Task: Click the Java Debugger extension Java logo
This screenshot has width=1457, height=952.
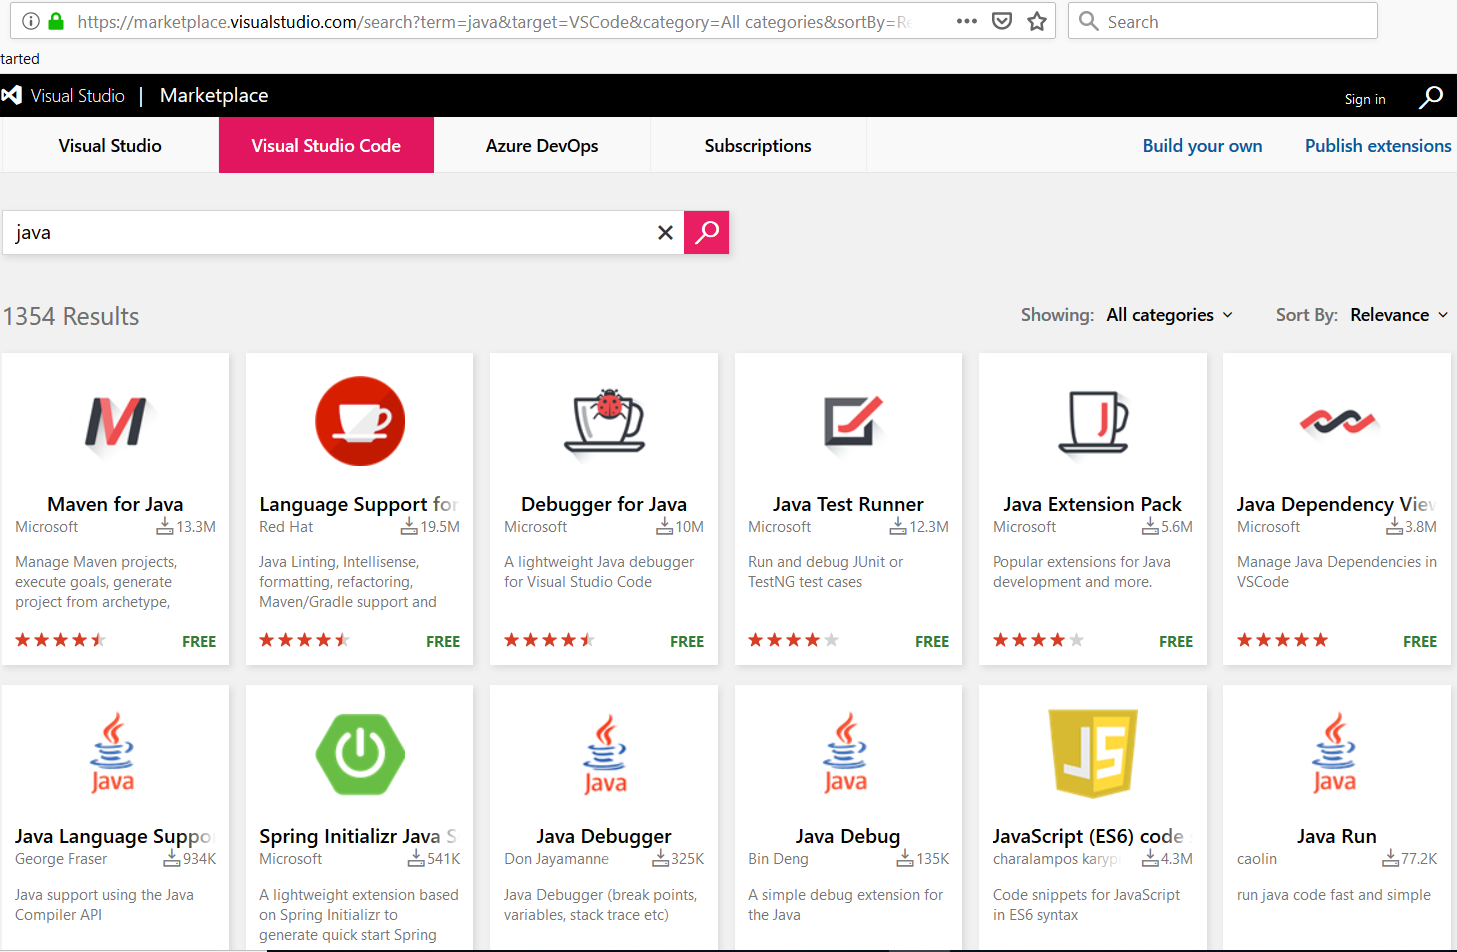Action: click(605, 755)
